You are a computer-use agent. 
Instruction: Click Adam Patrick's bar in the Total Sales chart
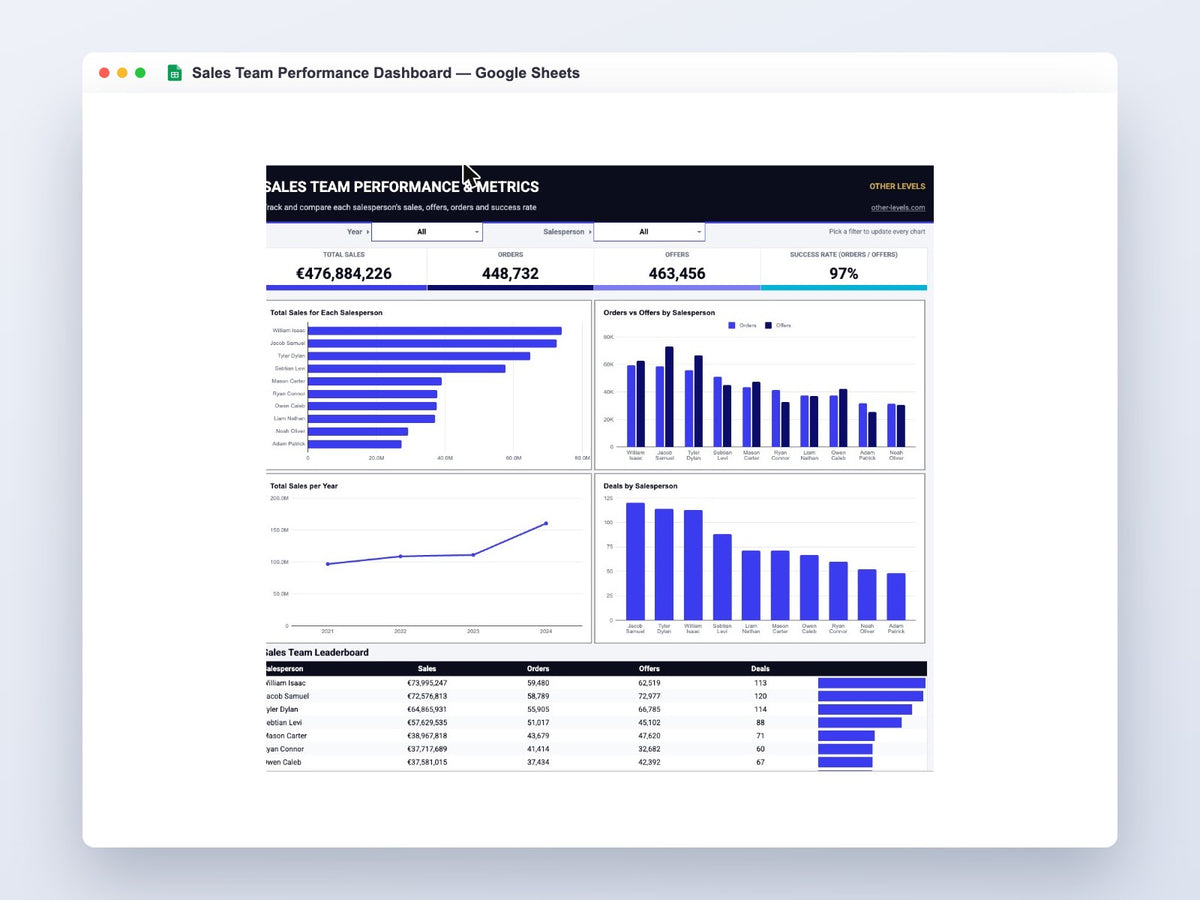355,444
